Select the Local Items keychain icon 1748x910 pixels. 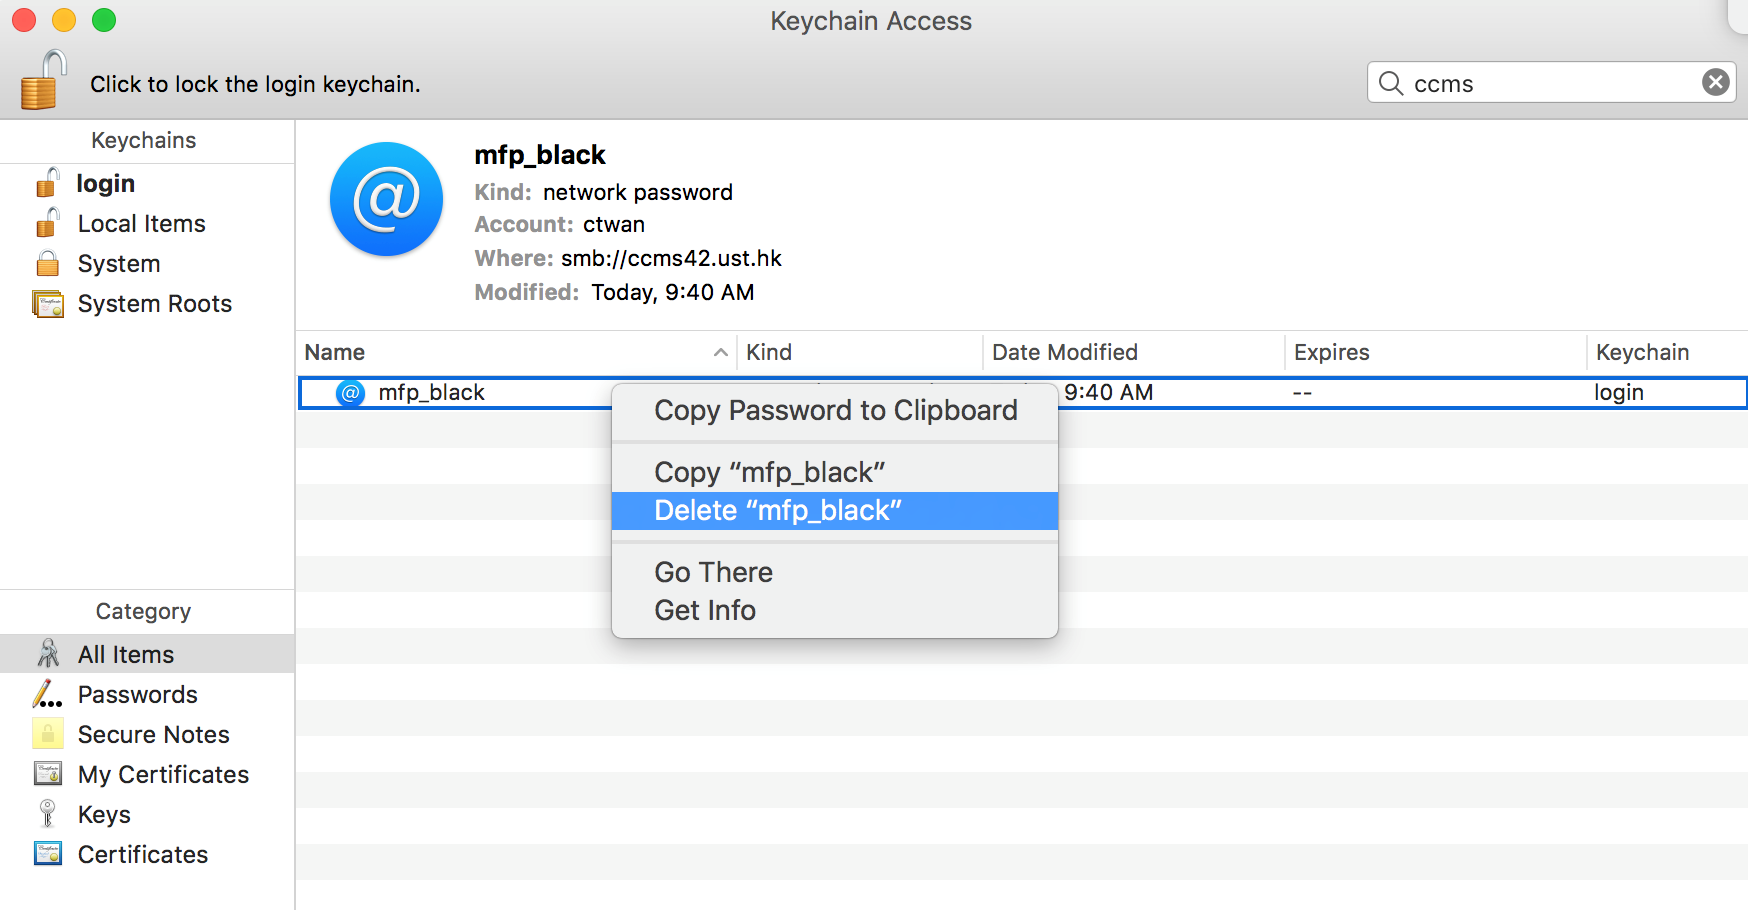coord(47,223)
